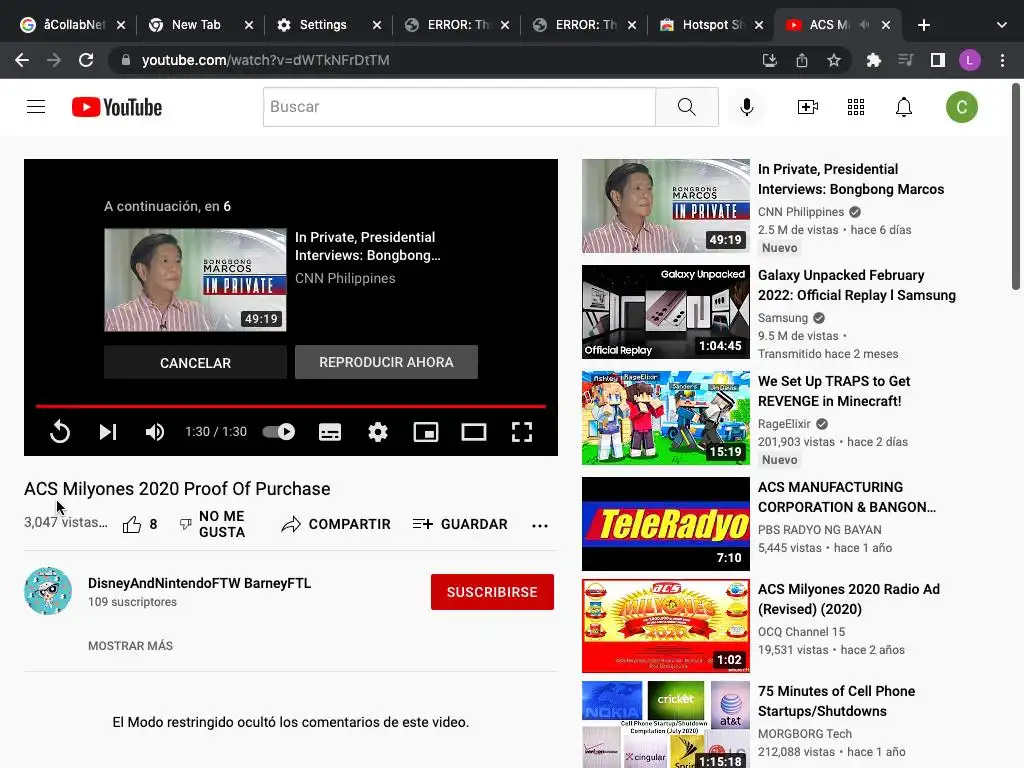This screenshot has height=768, width=1024.
Task: Like the video with thumbs up
Action: pos(140,524)
